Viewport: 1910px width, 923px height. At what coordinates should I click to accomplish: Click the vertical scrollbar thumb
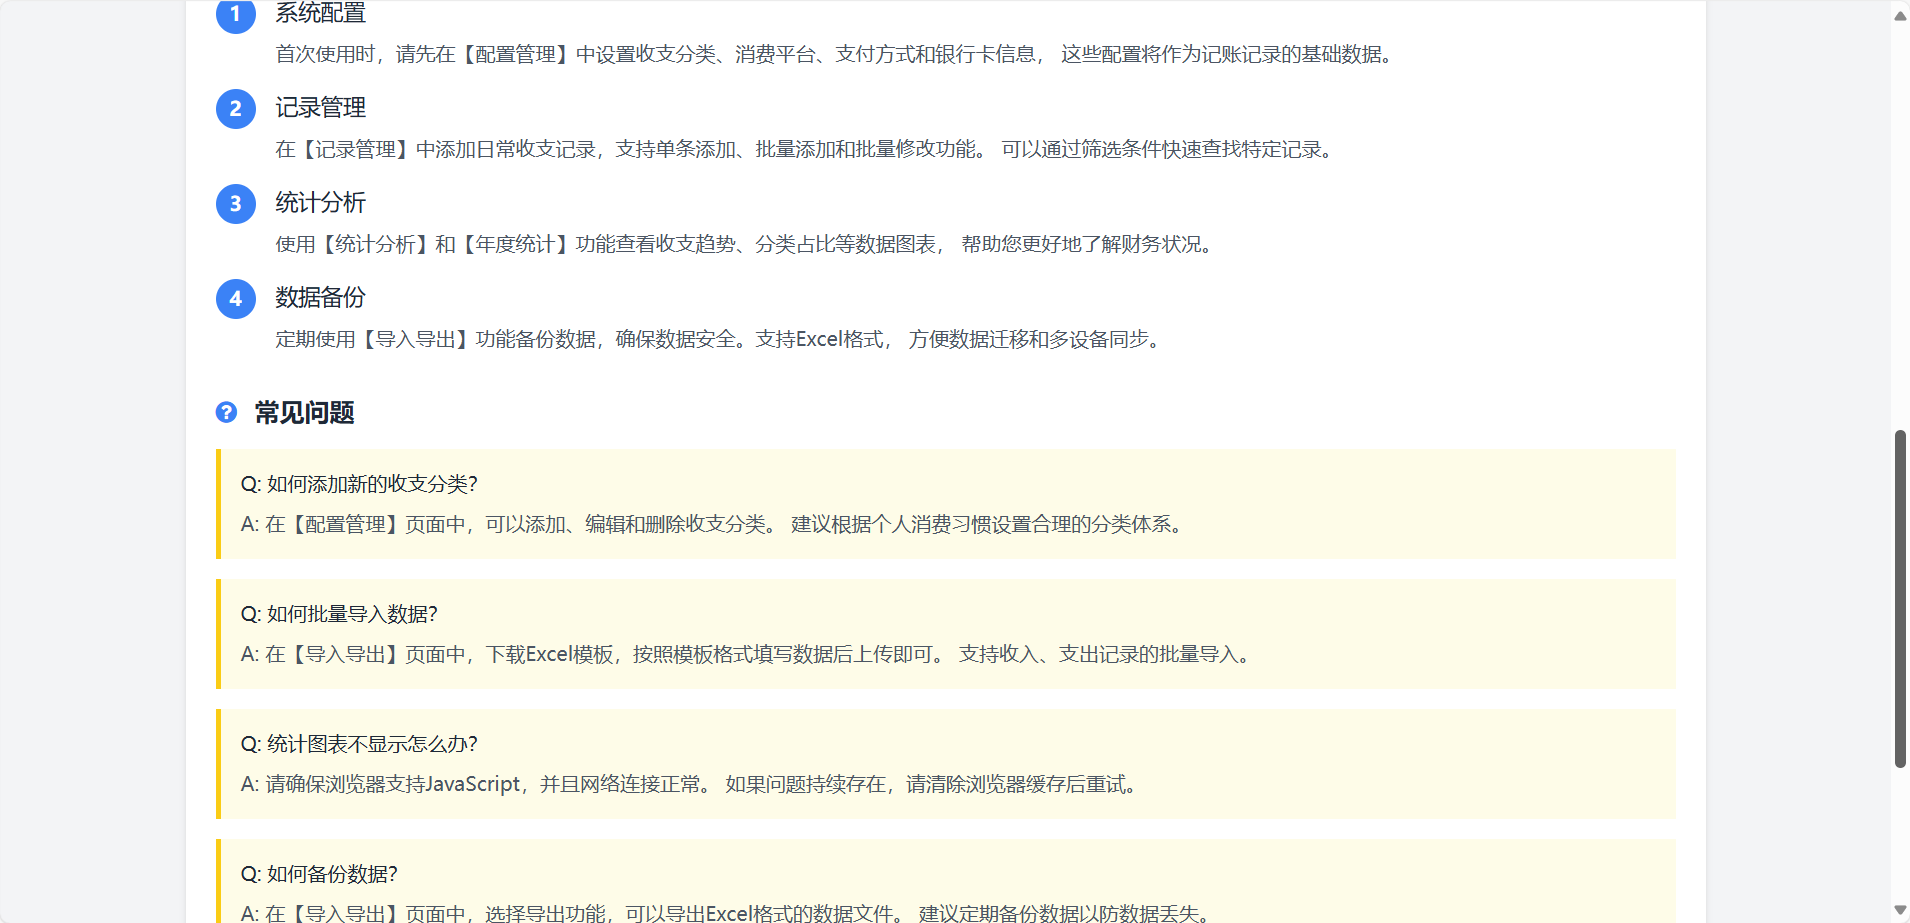[1900, 598]
